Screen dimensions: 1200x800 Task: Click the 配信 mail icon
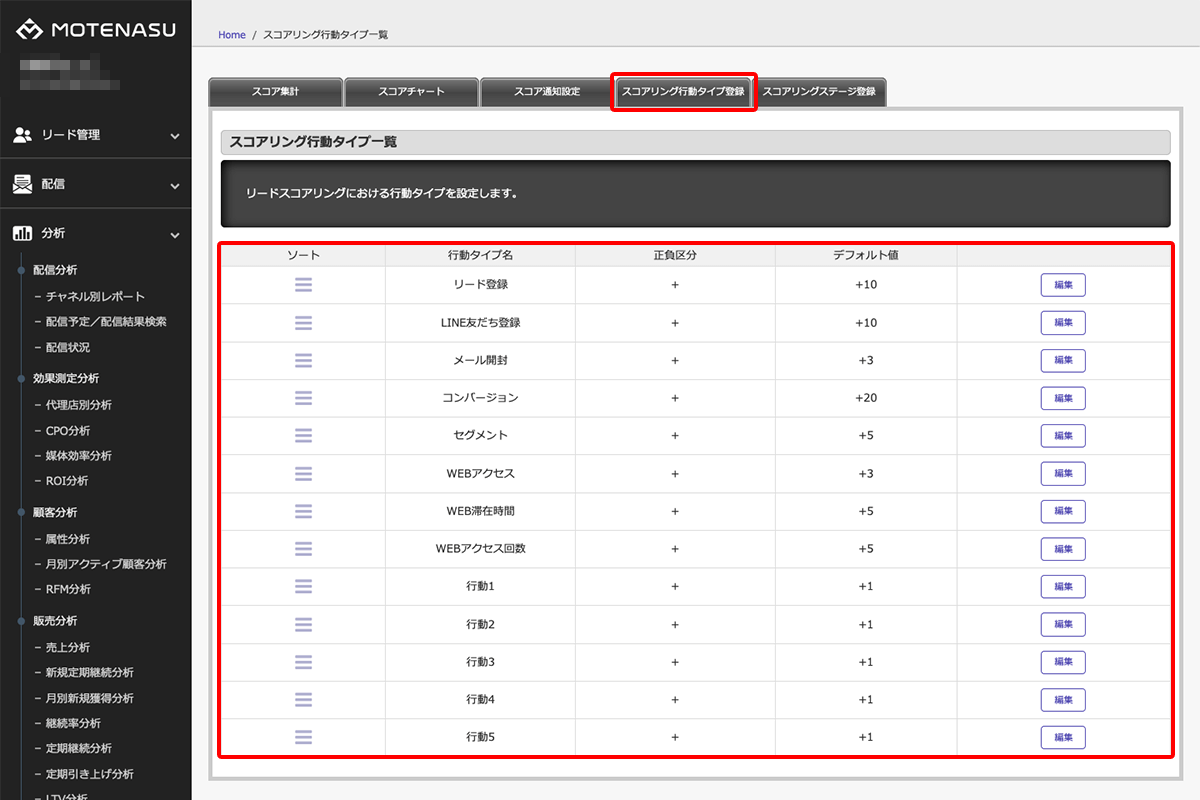[x=23, y=185]
